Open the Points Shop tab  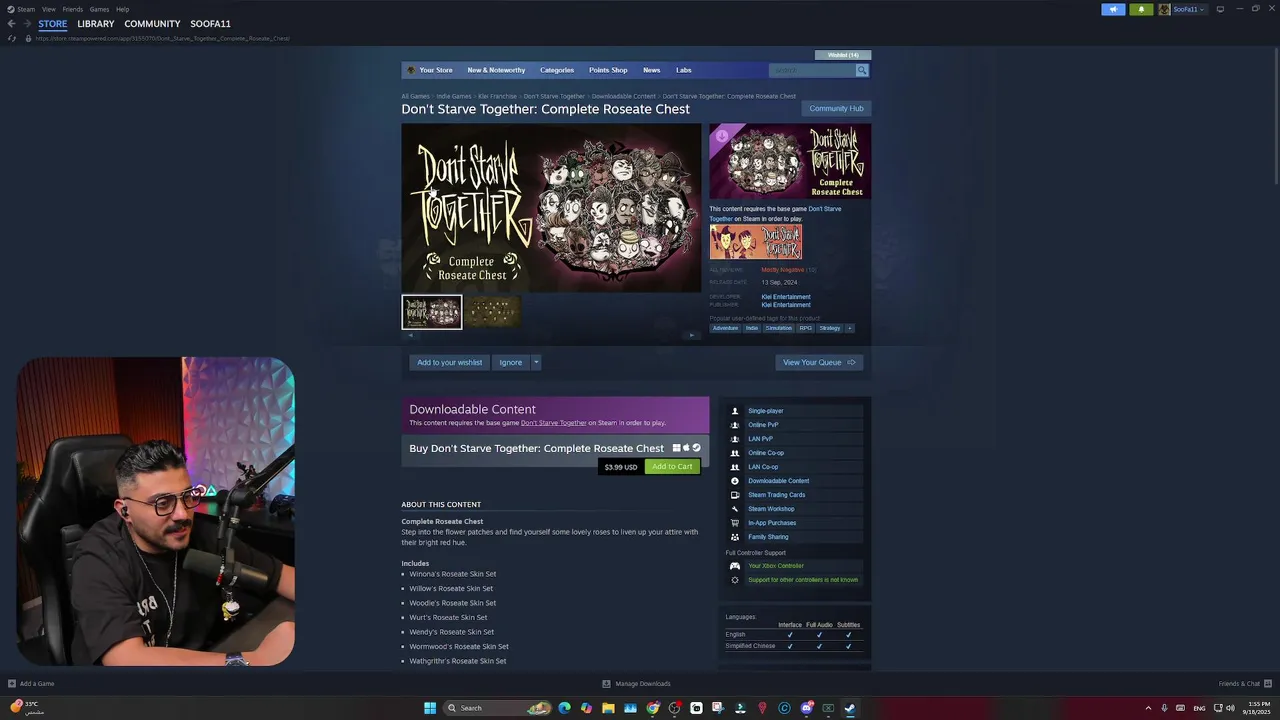608,70
